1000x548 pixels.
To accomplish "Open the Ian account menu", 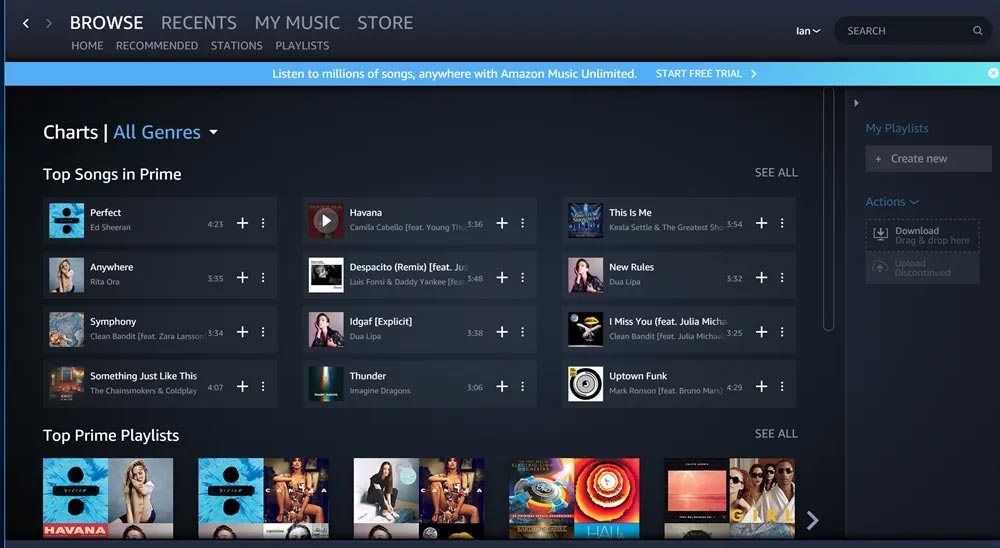I will 808,31.
